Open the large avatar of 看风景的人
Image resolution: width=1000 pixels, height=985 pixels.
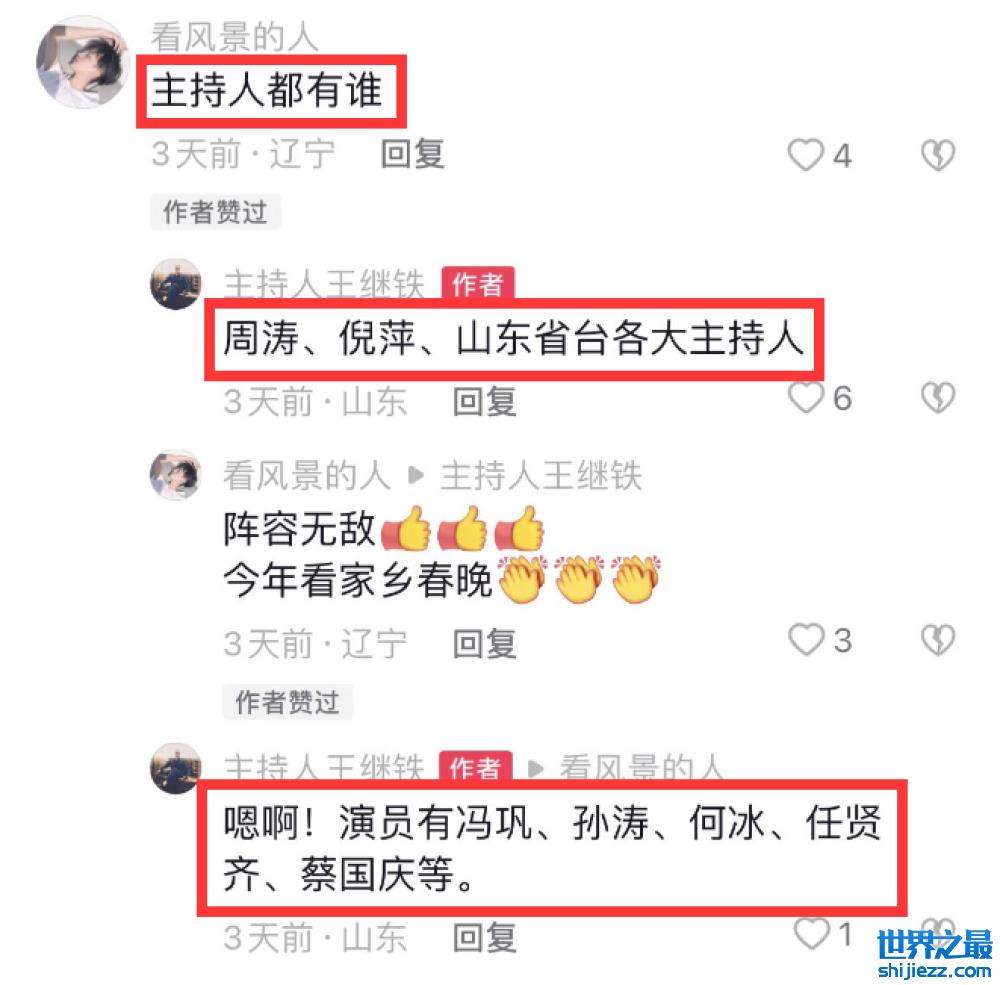tap(83, 62)
